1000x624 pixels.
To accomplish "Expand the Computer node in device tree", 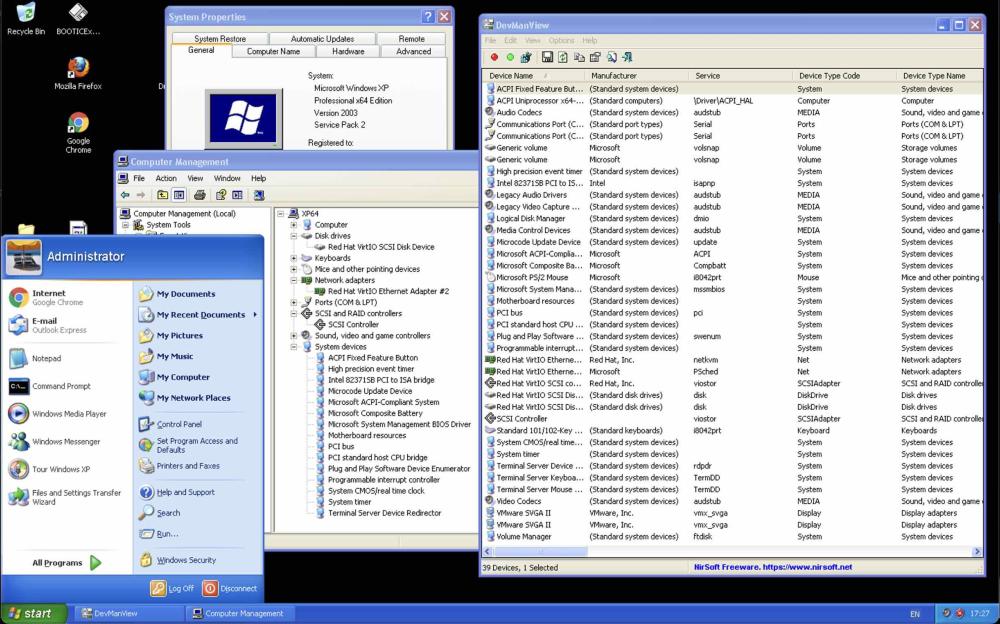I will (x=293, y=225).
